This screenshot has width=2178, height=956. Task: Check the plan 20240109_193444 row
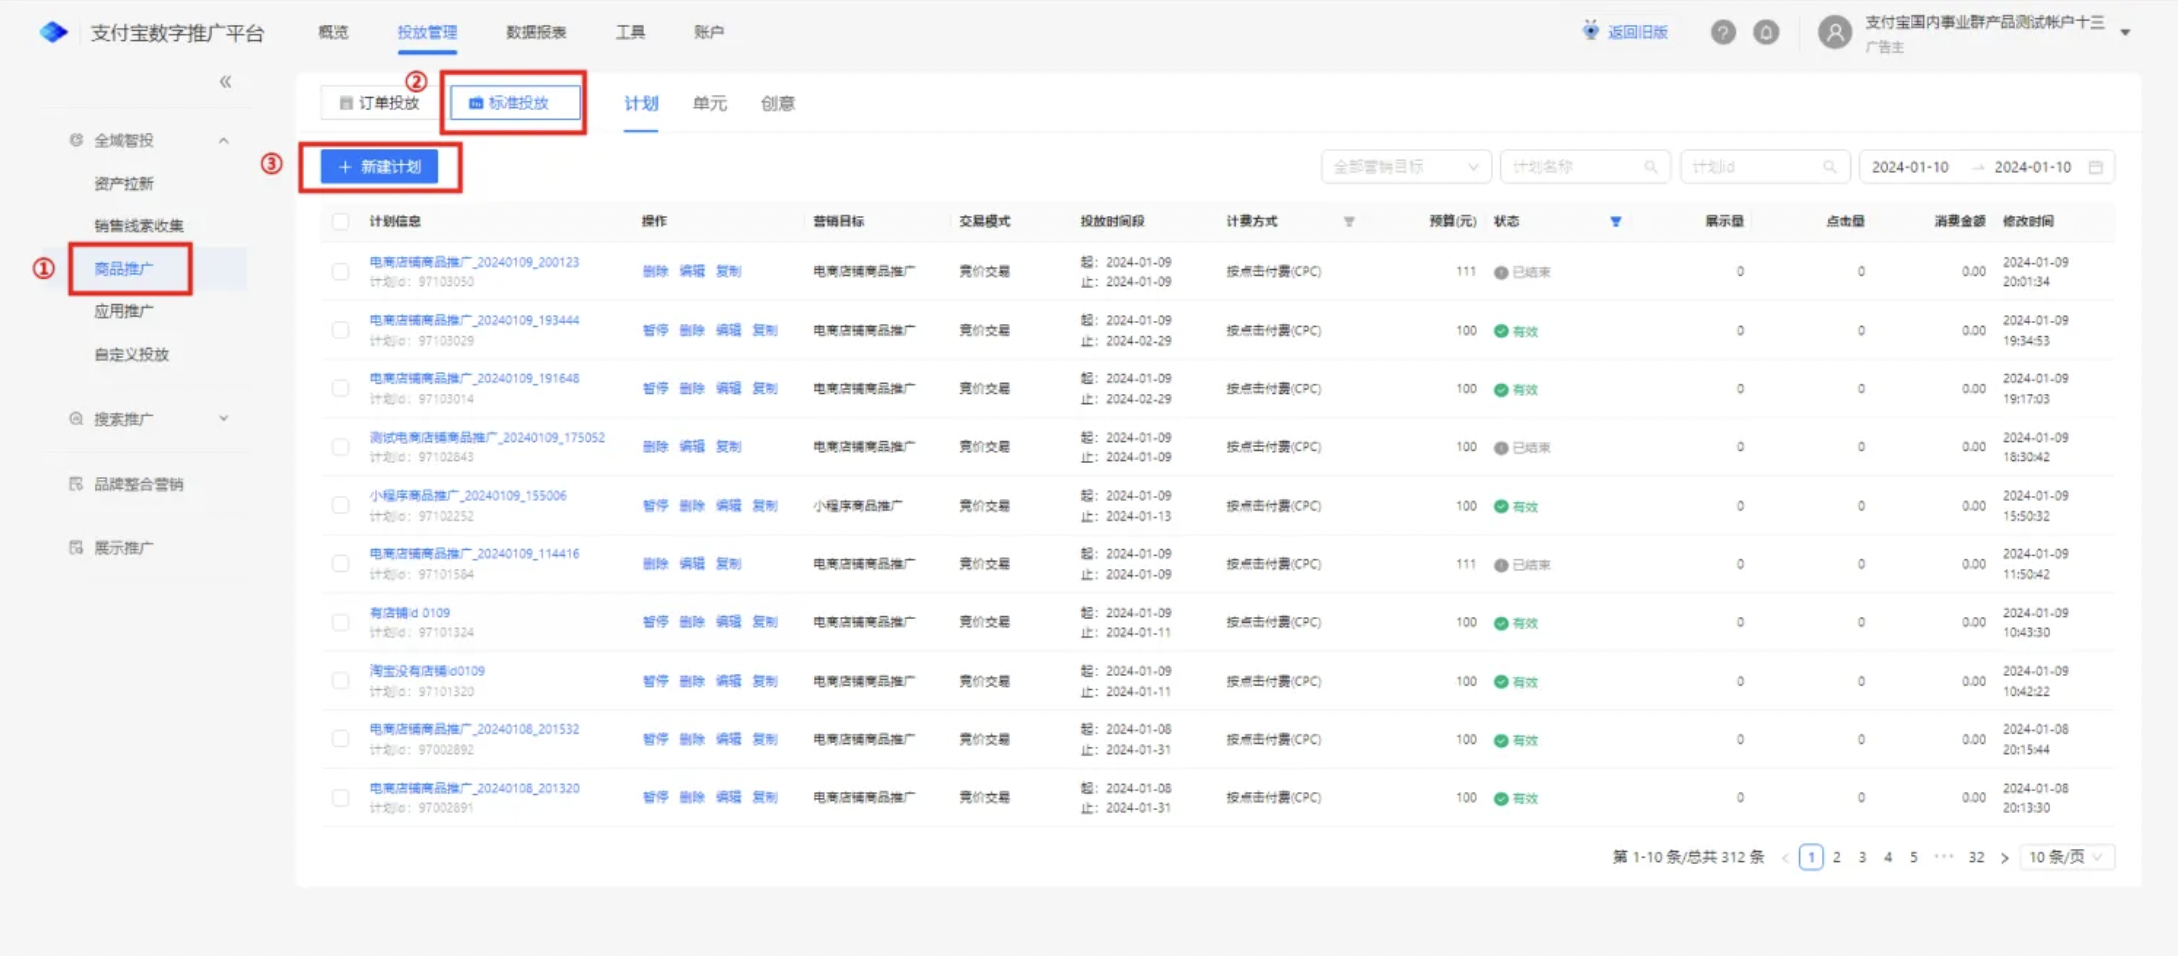point(341,330)
